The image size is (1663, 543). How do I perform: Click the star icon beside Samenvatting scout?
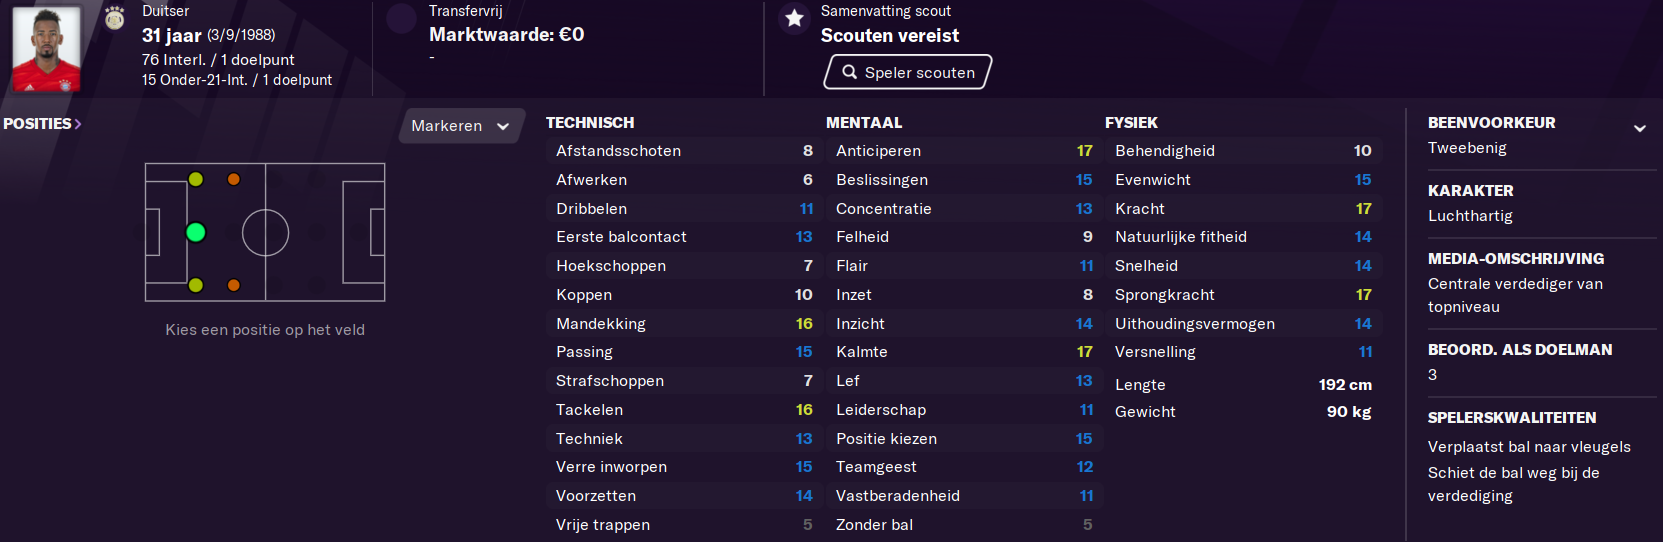pos(794,18)
